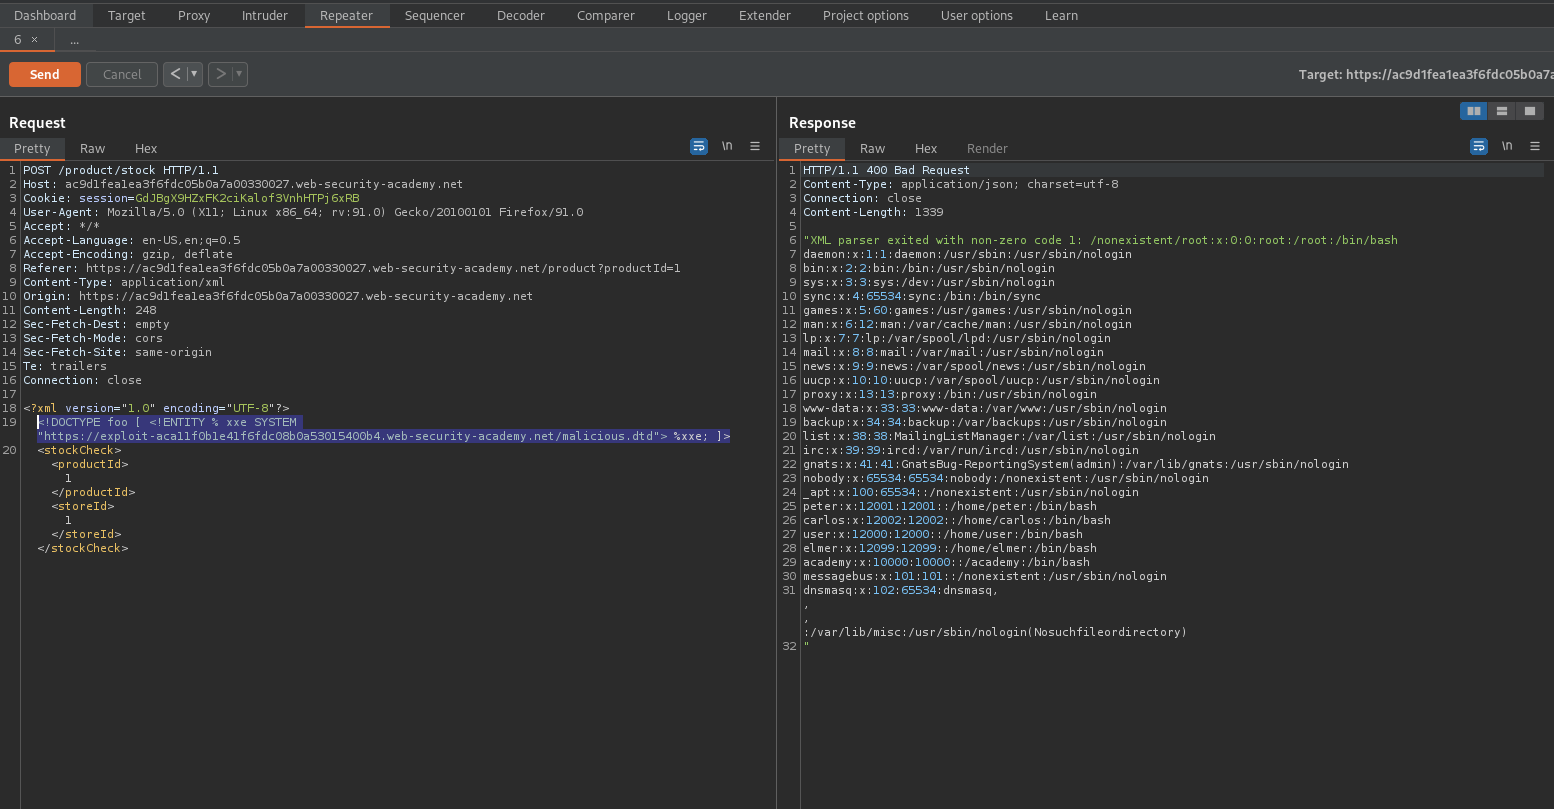Switch to the Proxy tab
The height and width of the screenshot is (809, 1554).
point(194,15)
